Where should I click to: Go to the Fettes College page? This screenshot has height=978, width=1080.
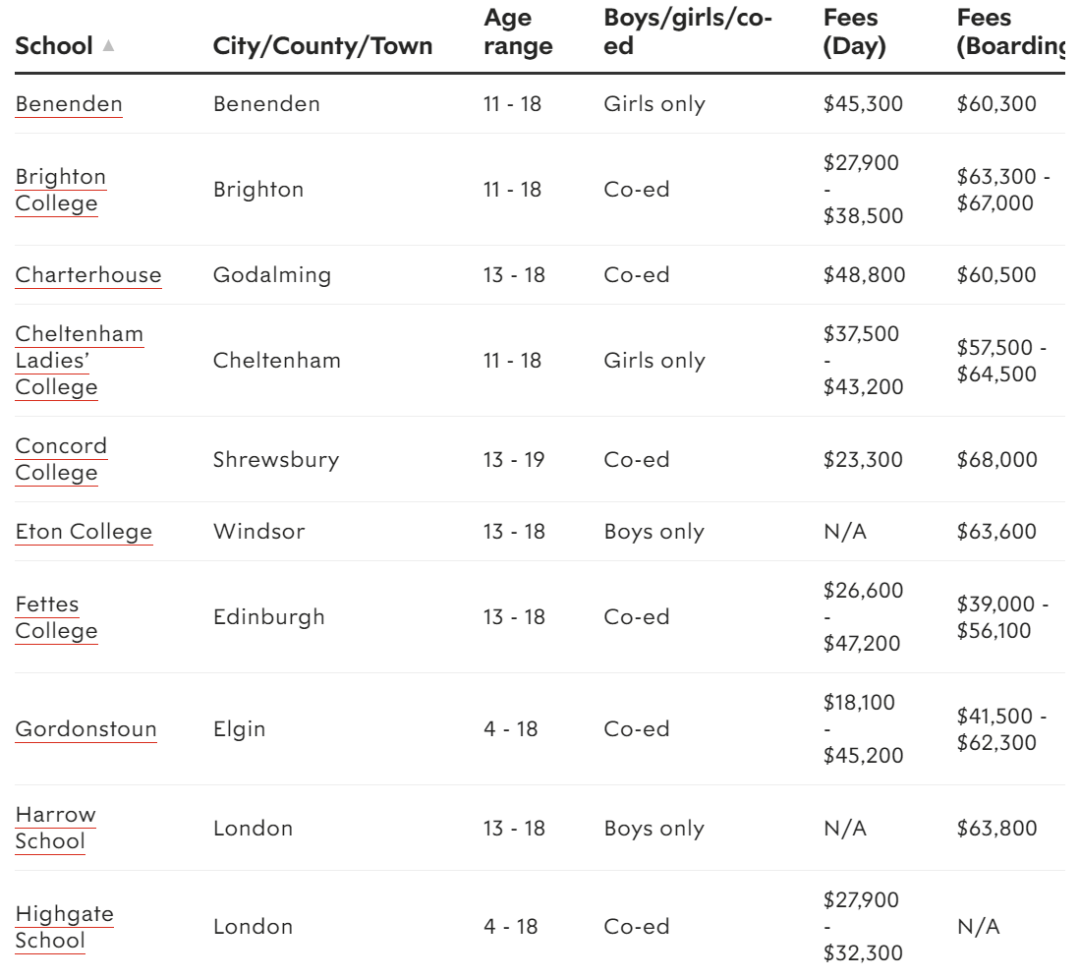coord(56,617)
